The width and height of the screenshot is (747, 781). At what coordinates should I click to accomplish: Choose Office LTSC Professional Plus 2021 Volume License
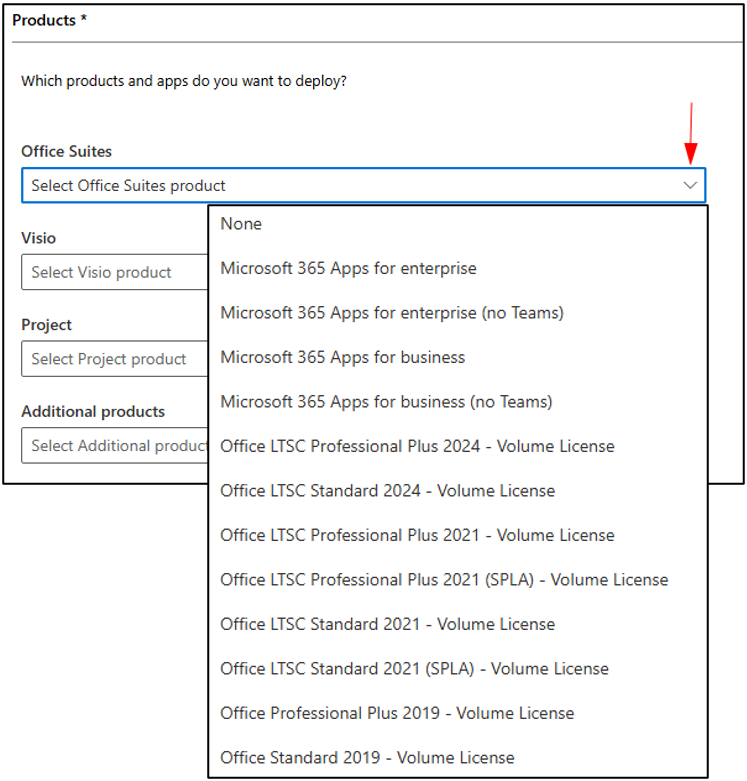(458, 535)
